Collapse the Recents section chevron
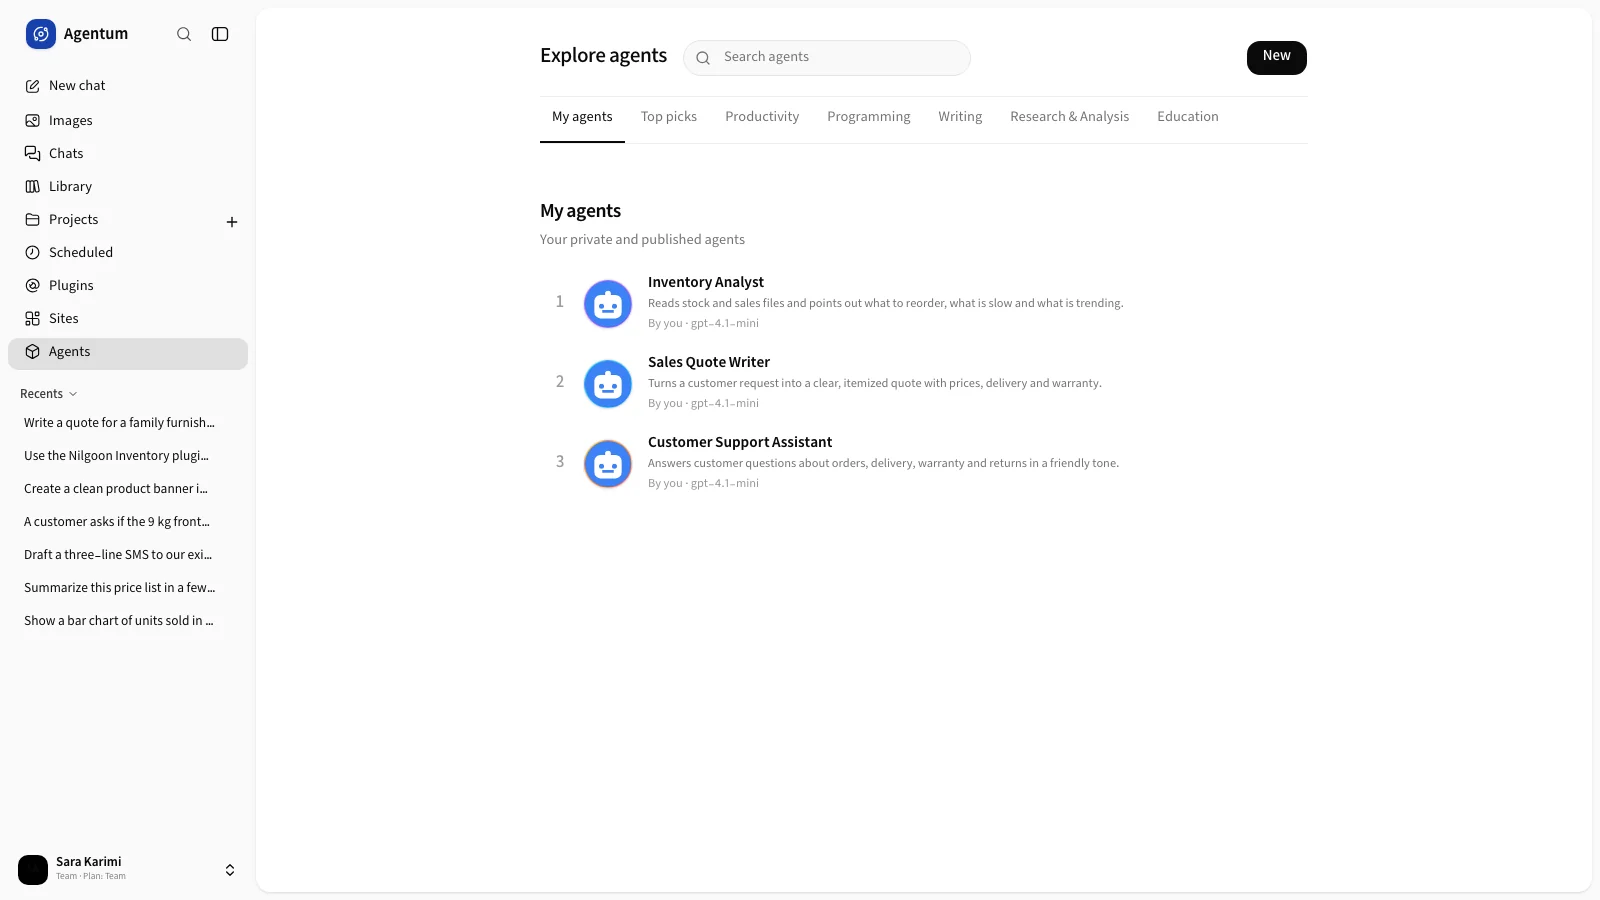This screenshot has height=900, width=1600. coord(73,394)
